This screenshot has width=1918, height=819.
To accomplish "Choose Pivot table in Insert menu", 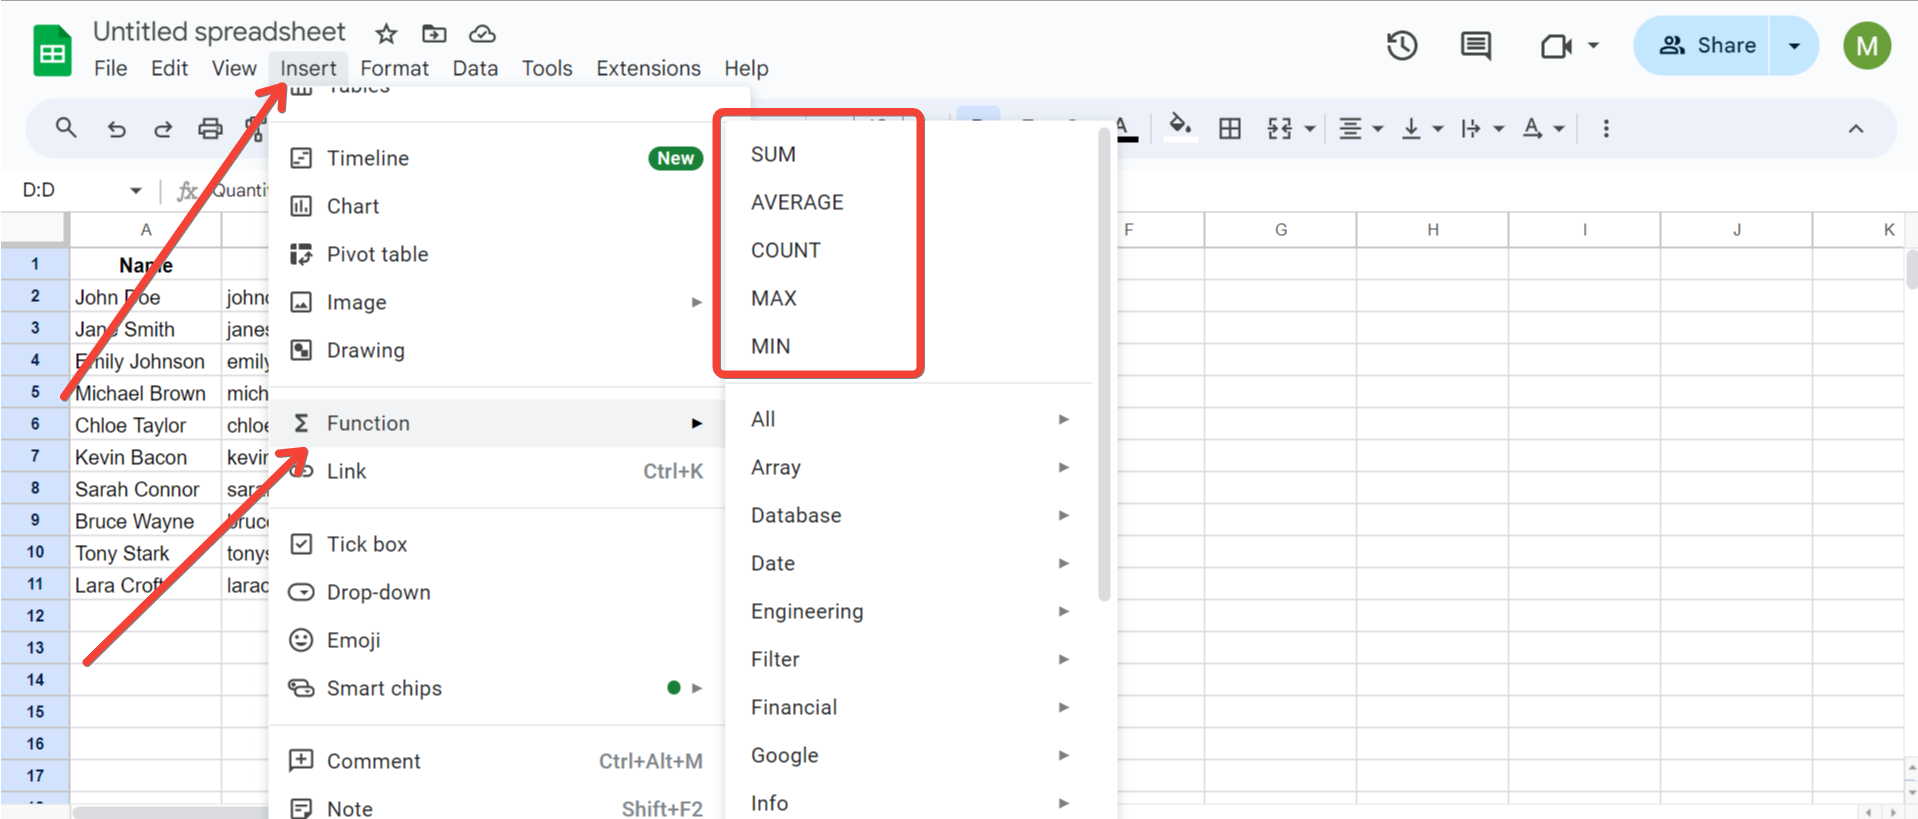I will 497,254.
